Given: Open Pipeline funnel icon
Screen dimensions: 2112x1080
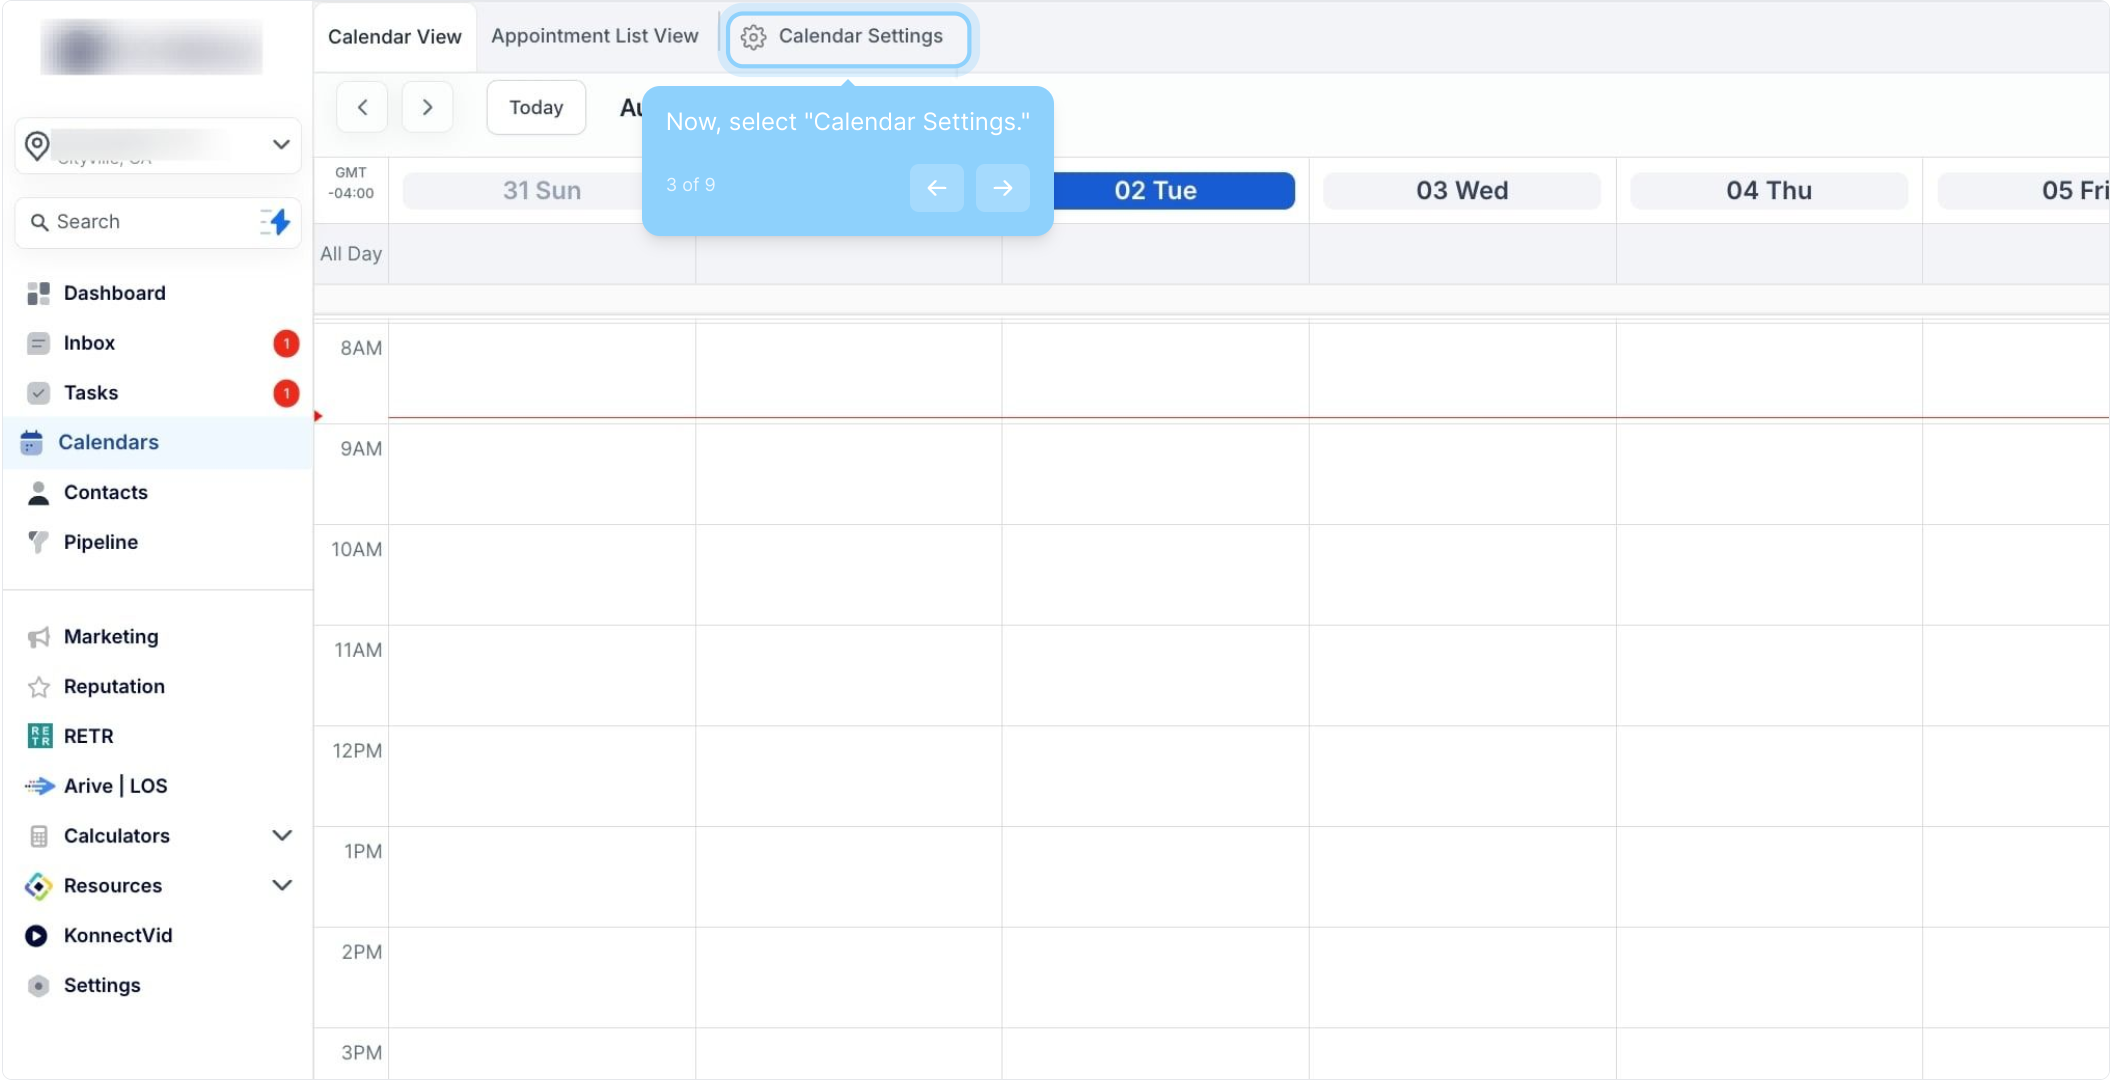Looking at the screenshot, I should [38, 542].
